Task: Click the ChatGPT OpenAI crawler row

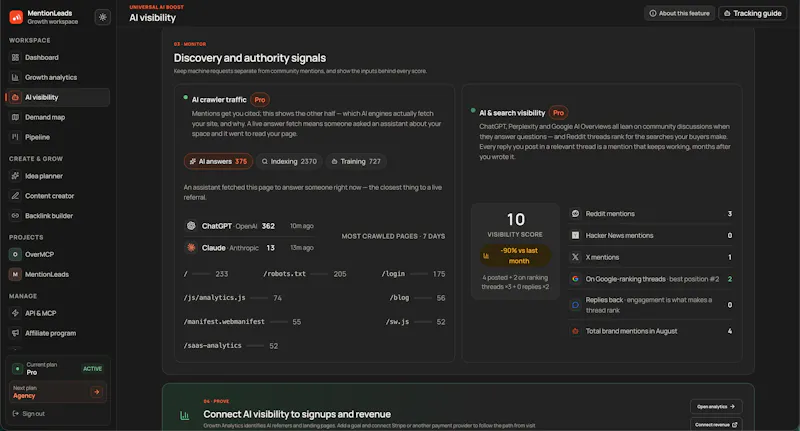Action: coord(250,226)
